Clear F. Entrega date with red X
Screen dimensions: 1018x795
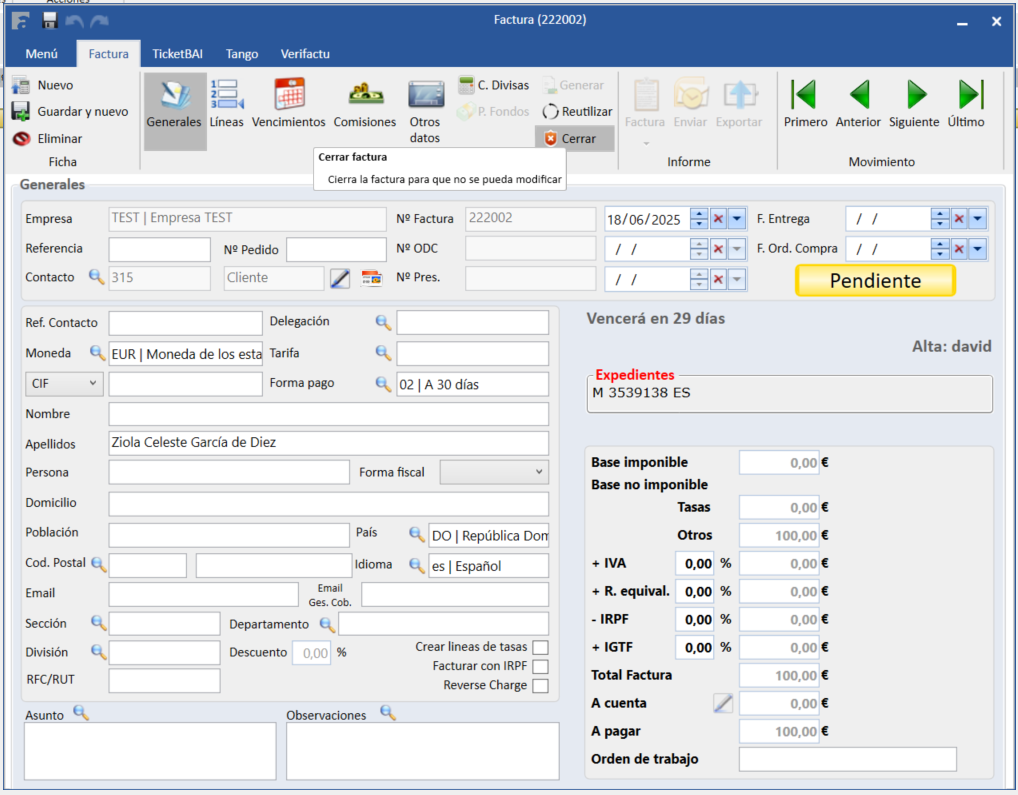point(959,219)
